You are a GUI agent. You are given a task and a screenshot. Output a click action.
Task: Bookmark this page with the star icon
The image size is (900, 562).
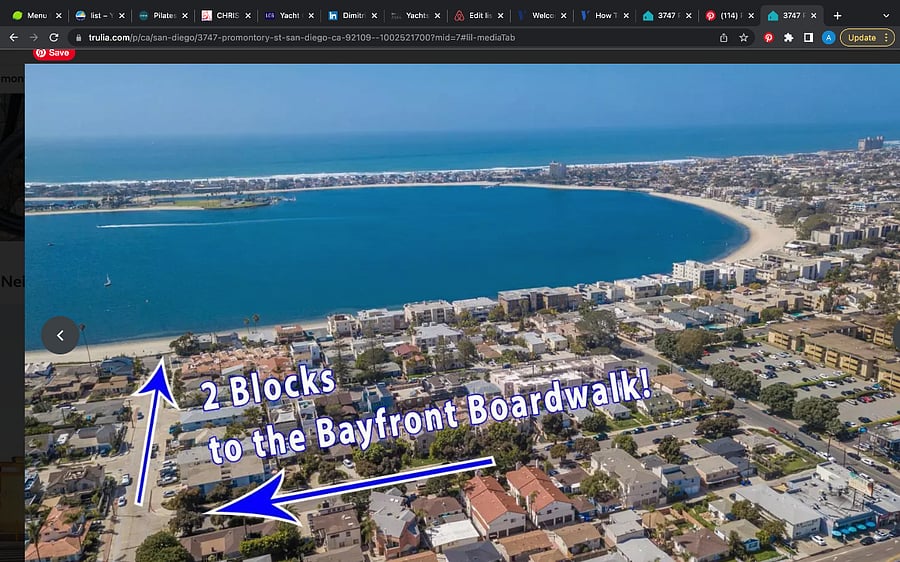[x=744, y=37]
